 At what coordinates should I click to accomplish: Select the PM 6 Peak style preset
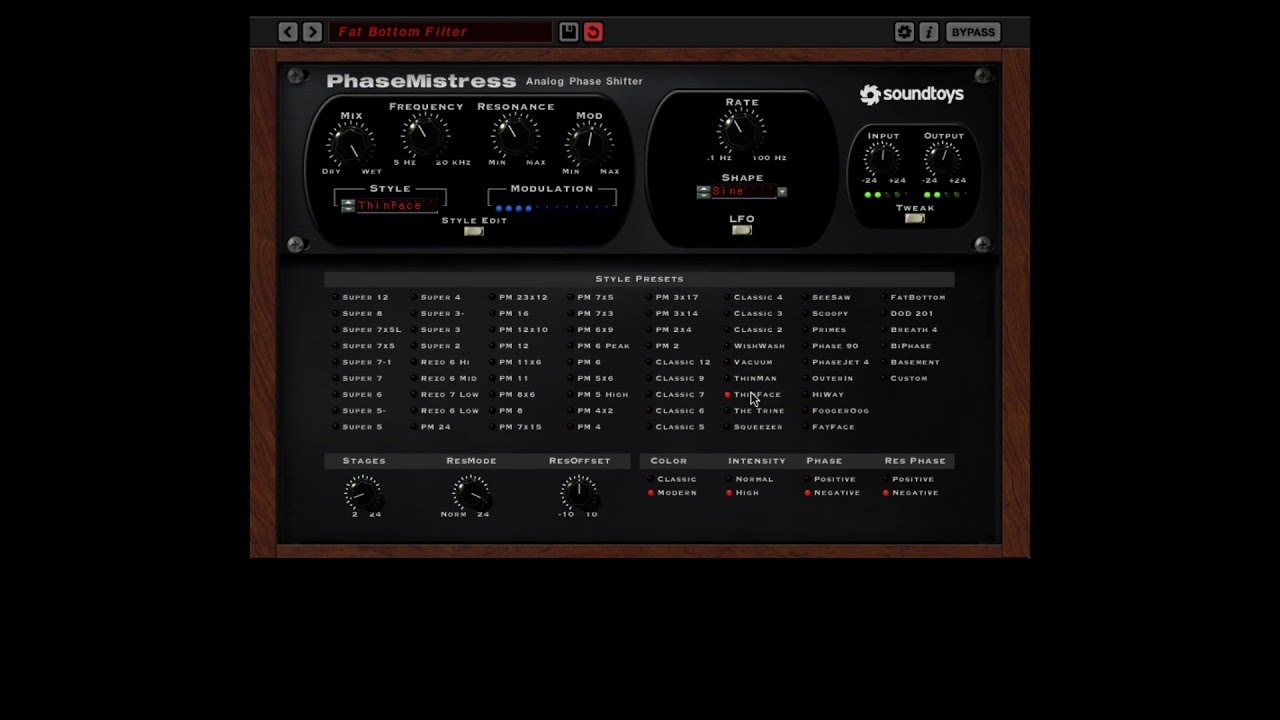[599, 346]
